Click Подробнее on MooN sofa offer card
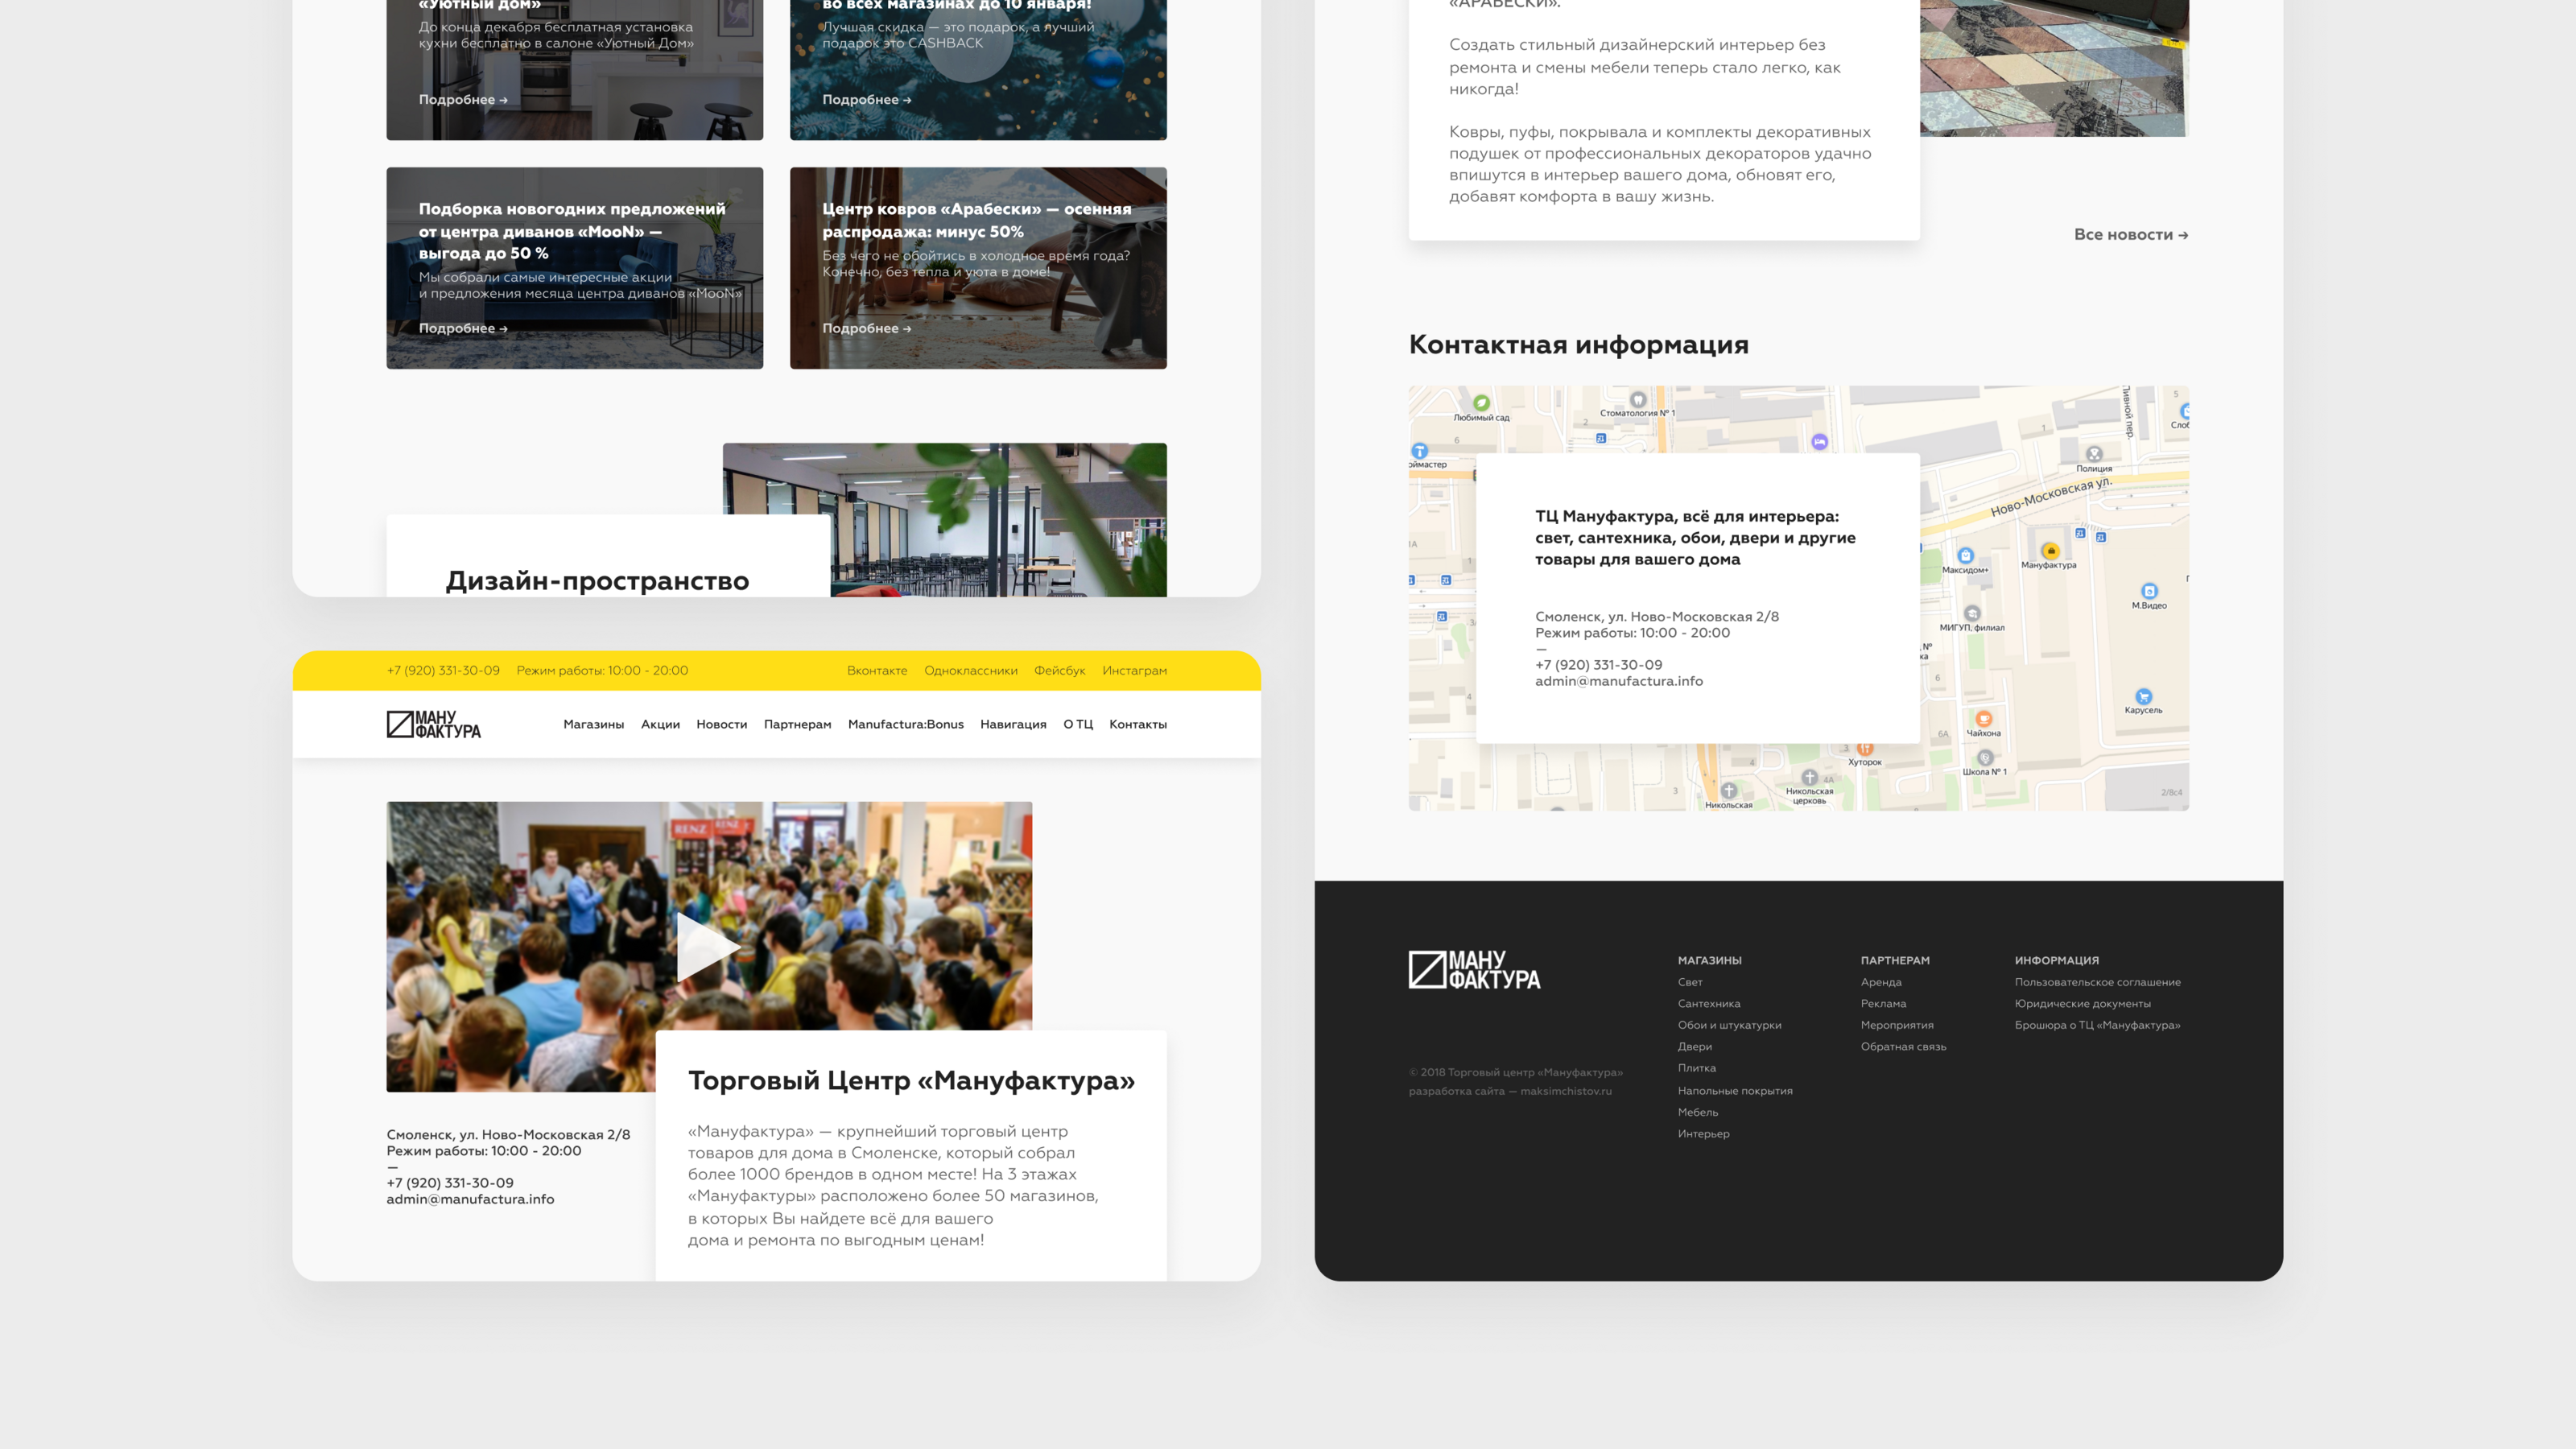The image size is (2576, 1449). pos(462,328)
